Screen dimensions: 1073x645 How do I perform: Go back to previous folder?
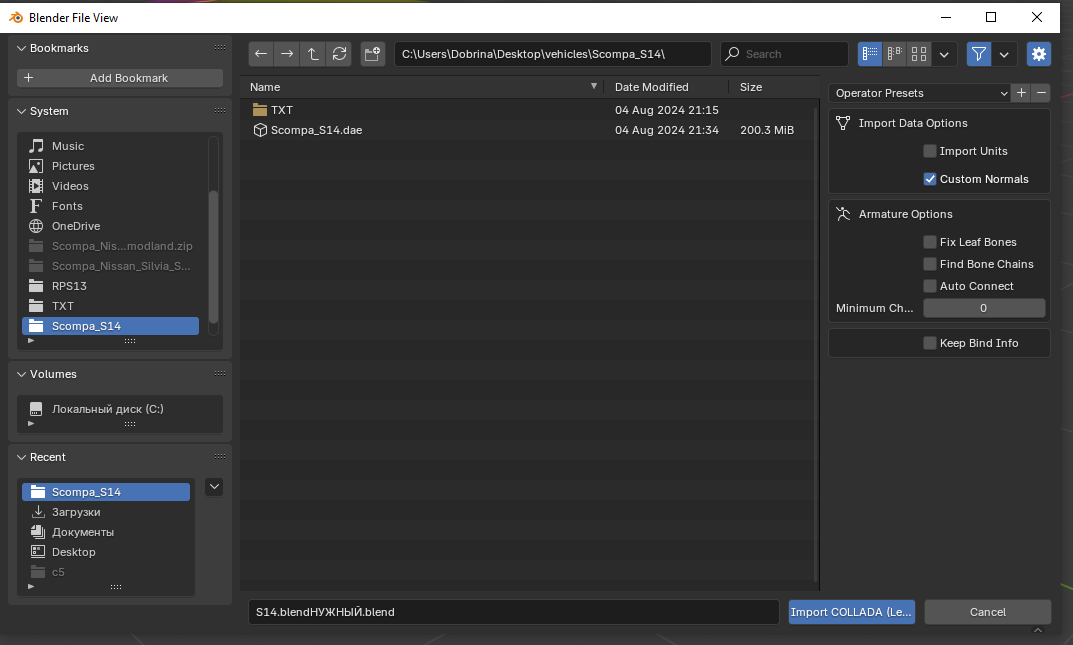click(x=261, y=54)
